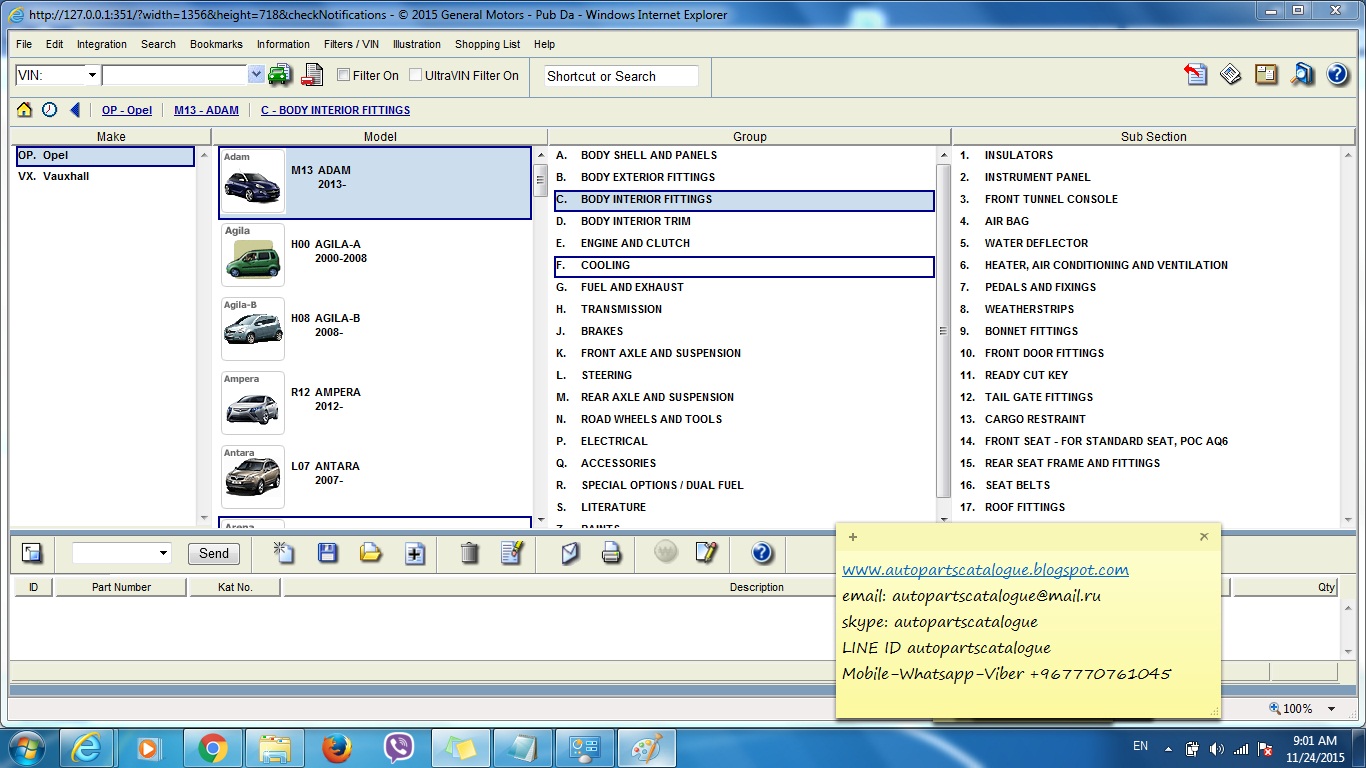Open session history via clock icon

click(x=49, y=110)
